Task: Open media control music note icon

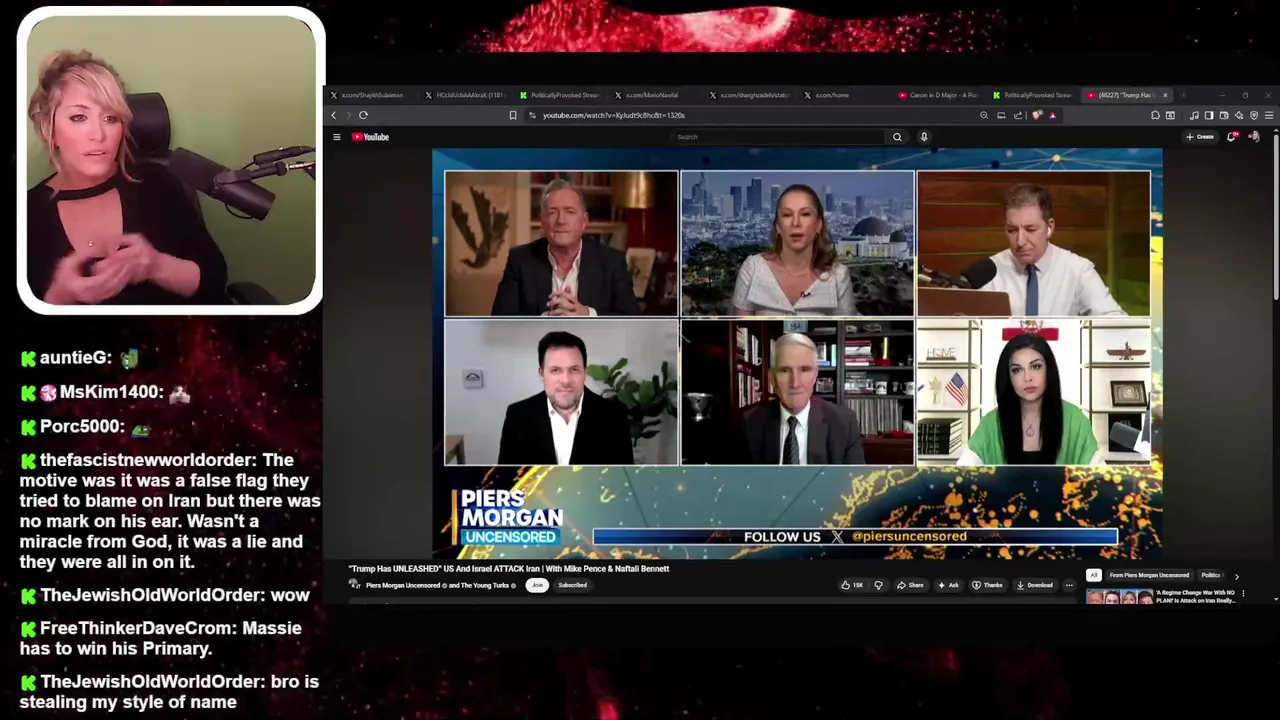Action: [1194, 115]
